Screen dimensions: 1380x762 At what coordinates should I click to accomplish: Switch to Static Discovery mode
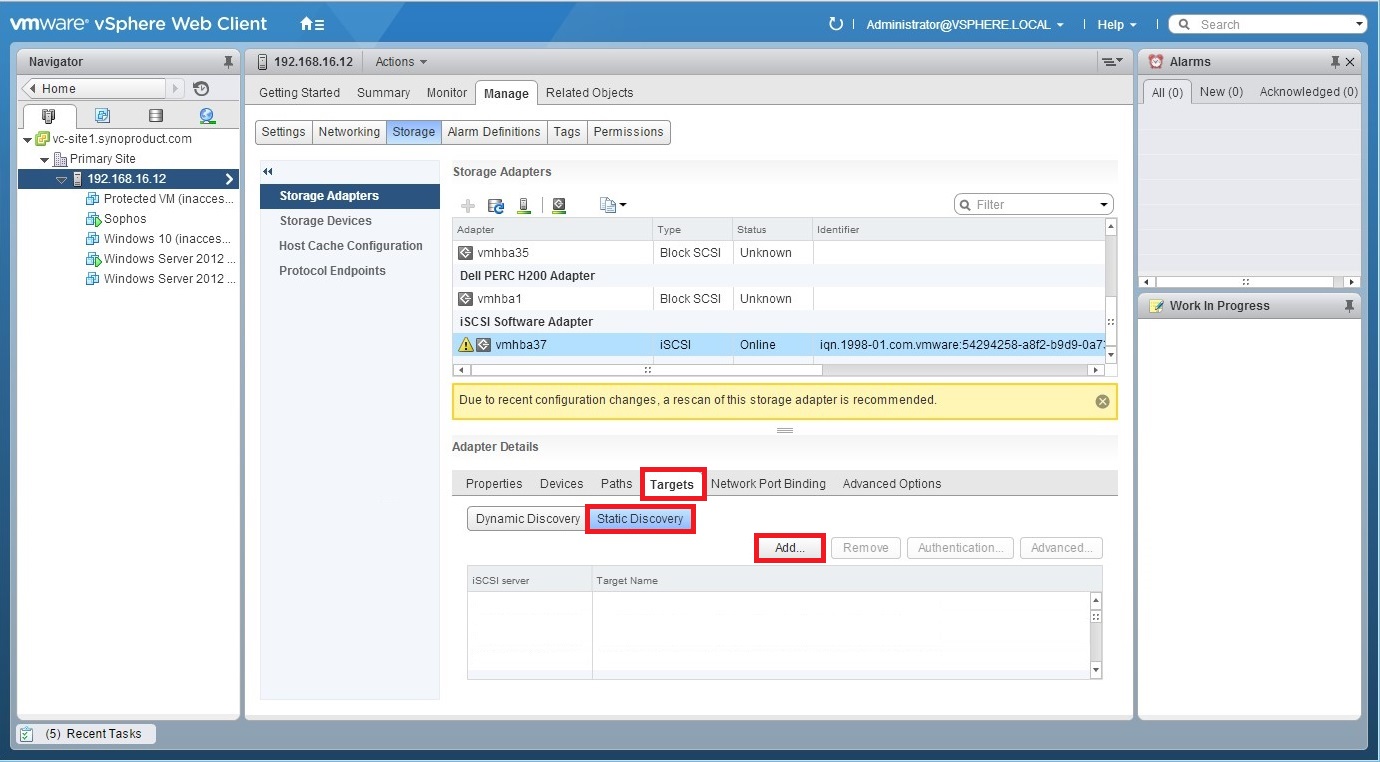coord(640,518)
